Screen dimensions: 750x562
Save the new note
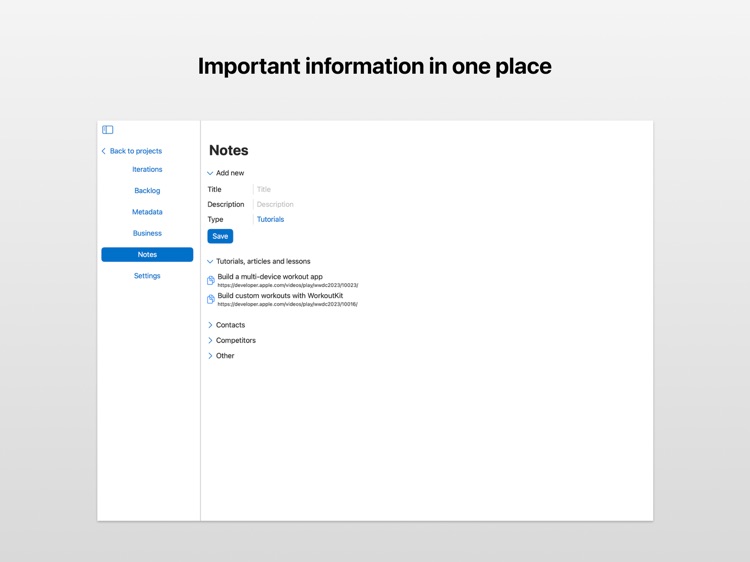click(220, 236)
